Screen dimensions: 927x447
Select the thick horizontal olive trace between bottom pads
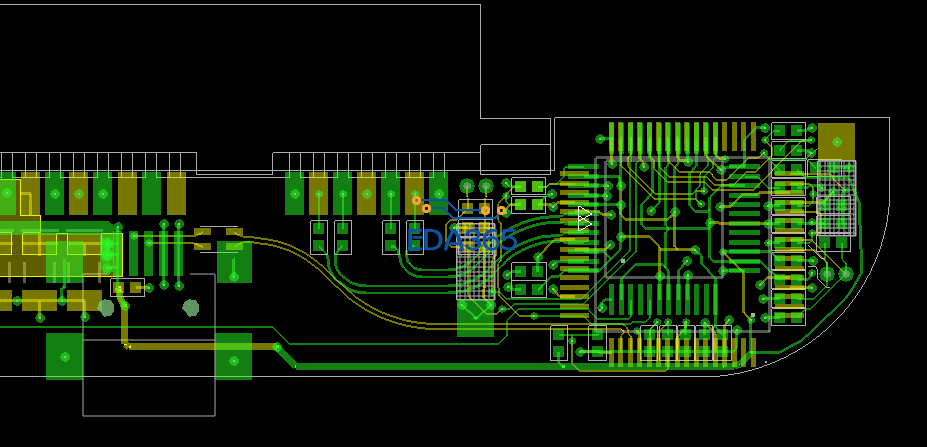201,346
